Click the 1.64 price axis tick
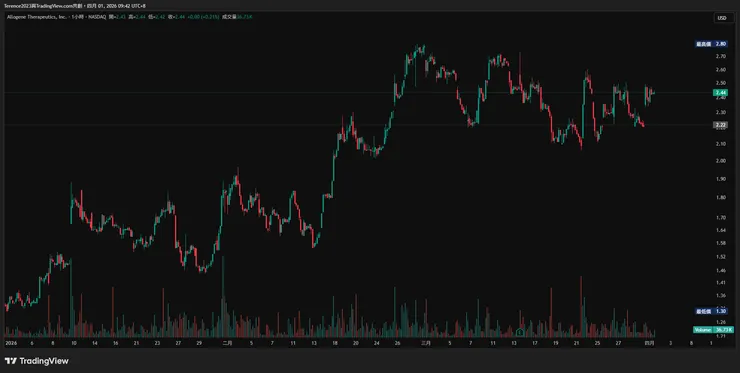 pyautogui.click(x=721, y=230)
